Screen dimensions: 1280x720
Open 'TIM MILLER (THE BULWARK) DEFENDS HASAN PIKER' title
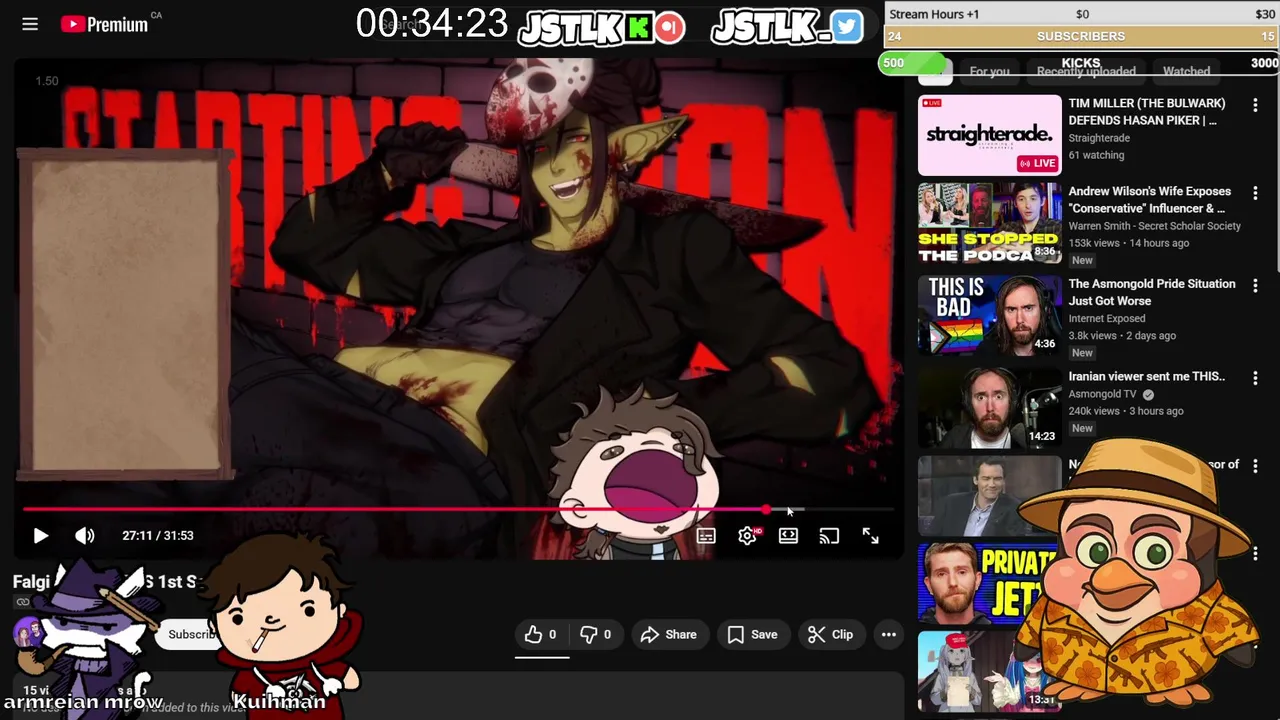coord(1146,111)
